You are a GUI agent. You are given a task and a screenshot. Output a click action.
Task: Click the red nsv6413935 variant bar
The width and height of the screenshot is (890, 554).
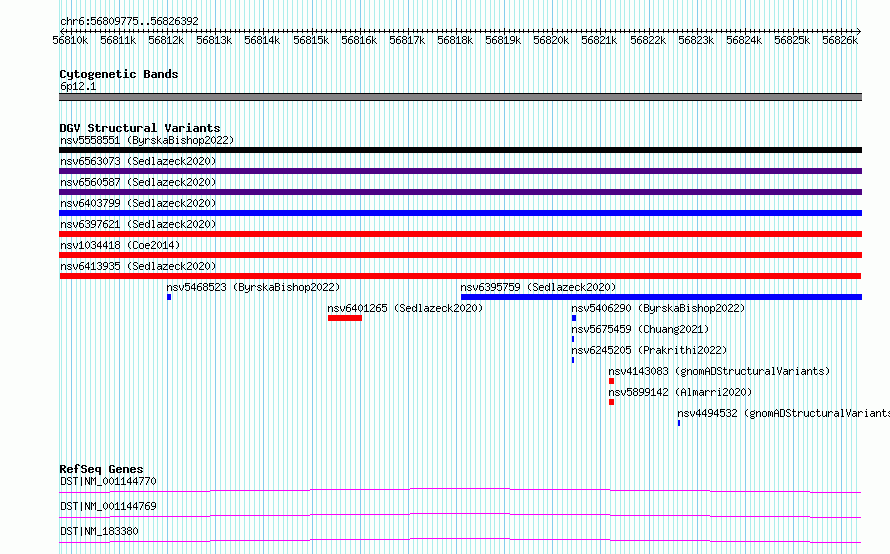click(x=460, y=276)
